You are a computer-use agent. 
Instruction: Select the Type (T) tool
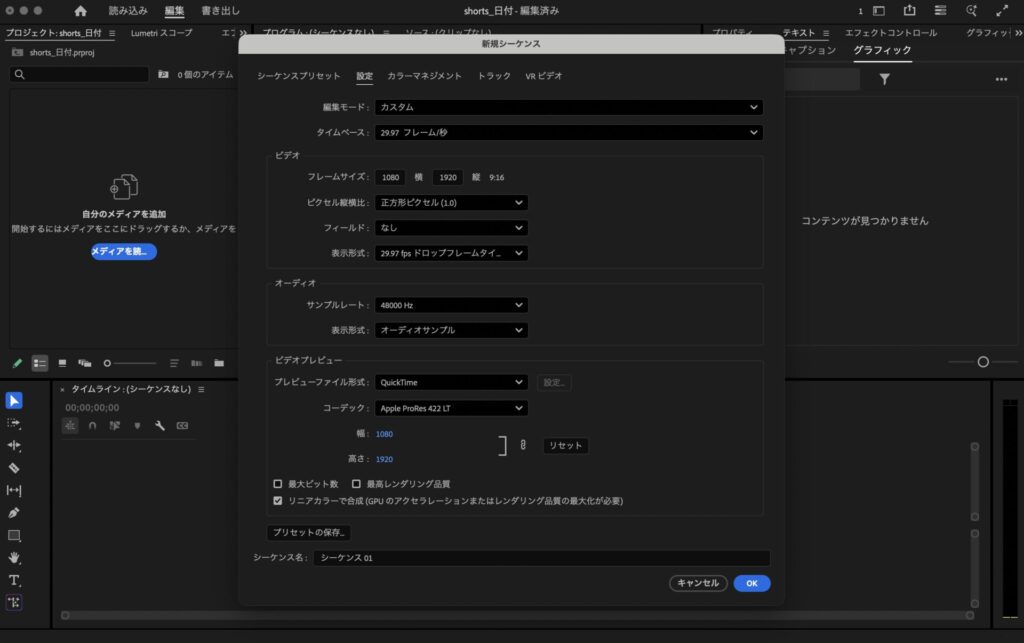[14, 580]
